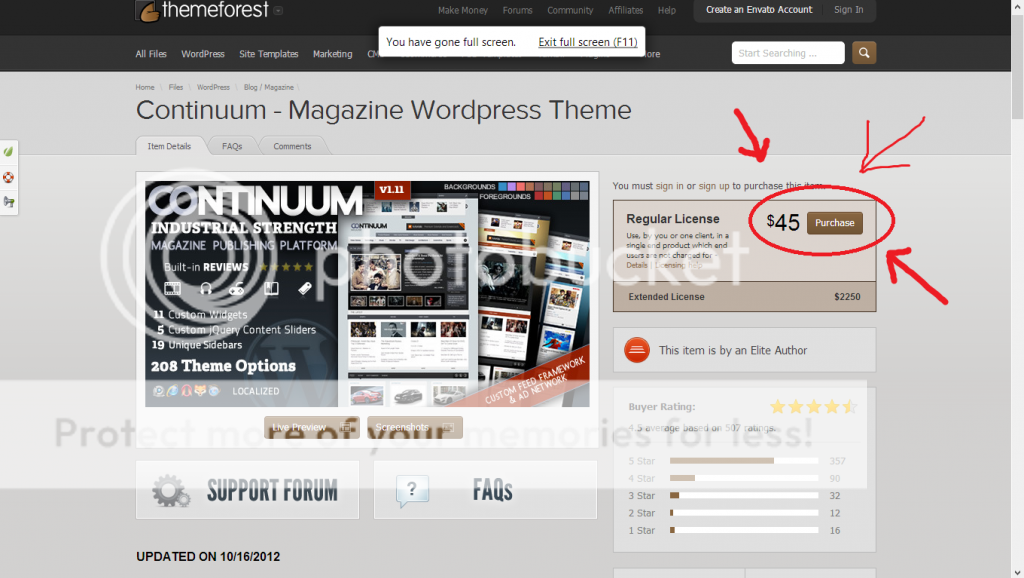Click the vertical scrollbar down arrow
The width and height of the screenshot is (1024, 578).
coord(1017,572)
